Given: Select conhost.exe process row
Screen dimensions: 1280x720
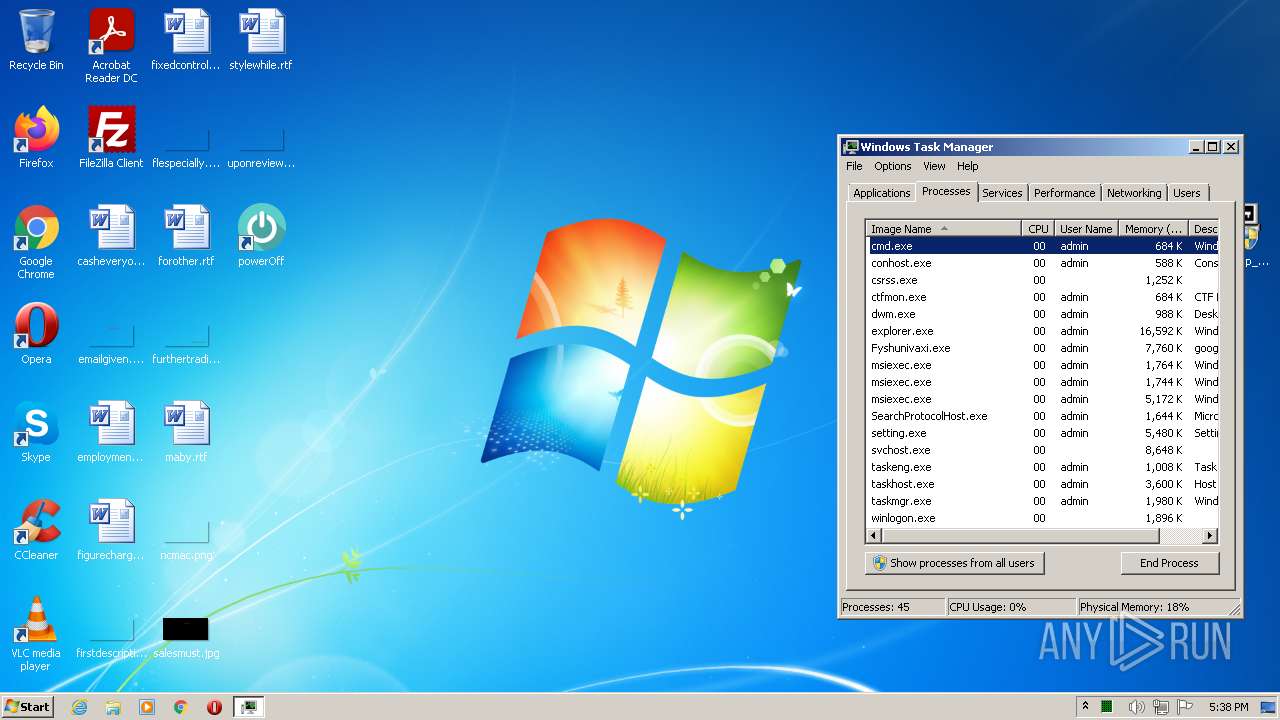Looking at the screenshot, I should [1042, 263].
